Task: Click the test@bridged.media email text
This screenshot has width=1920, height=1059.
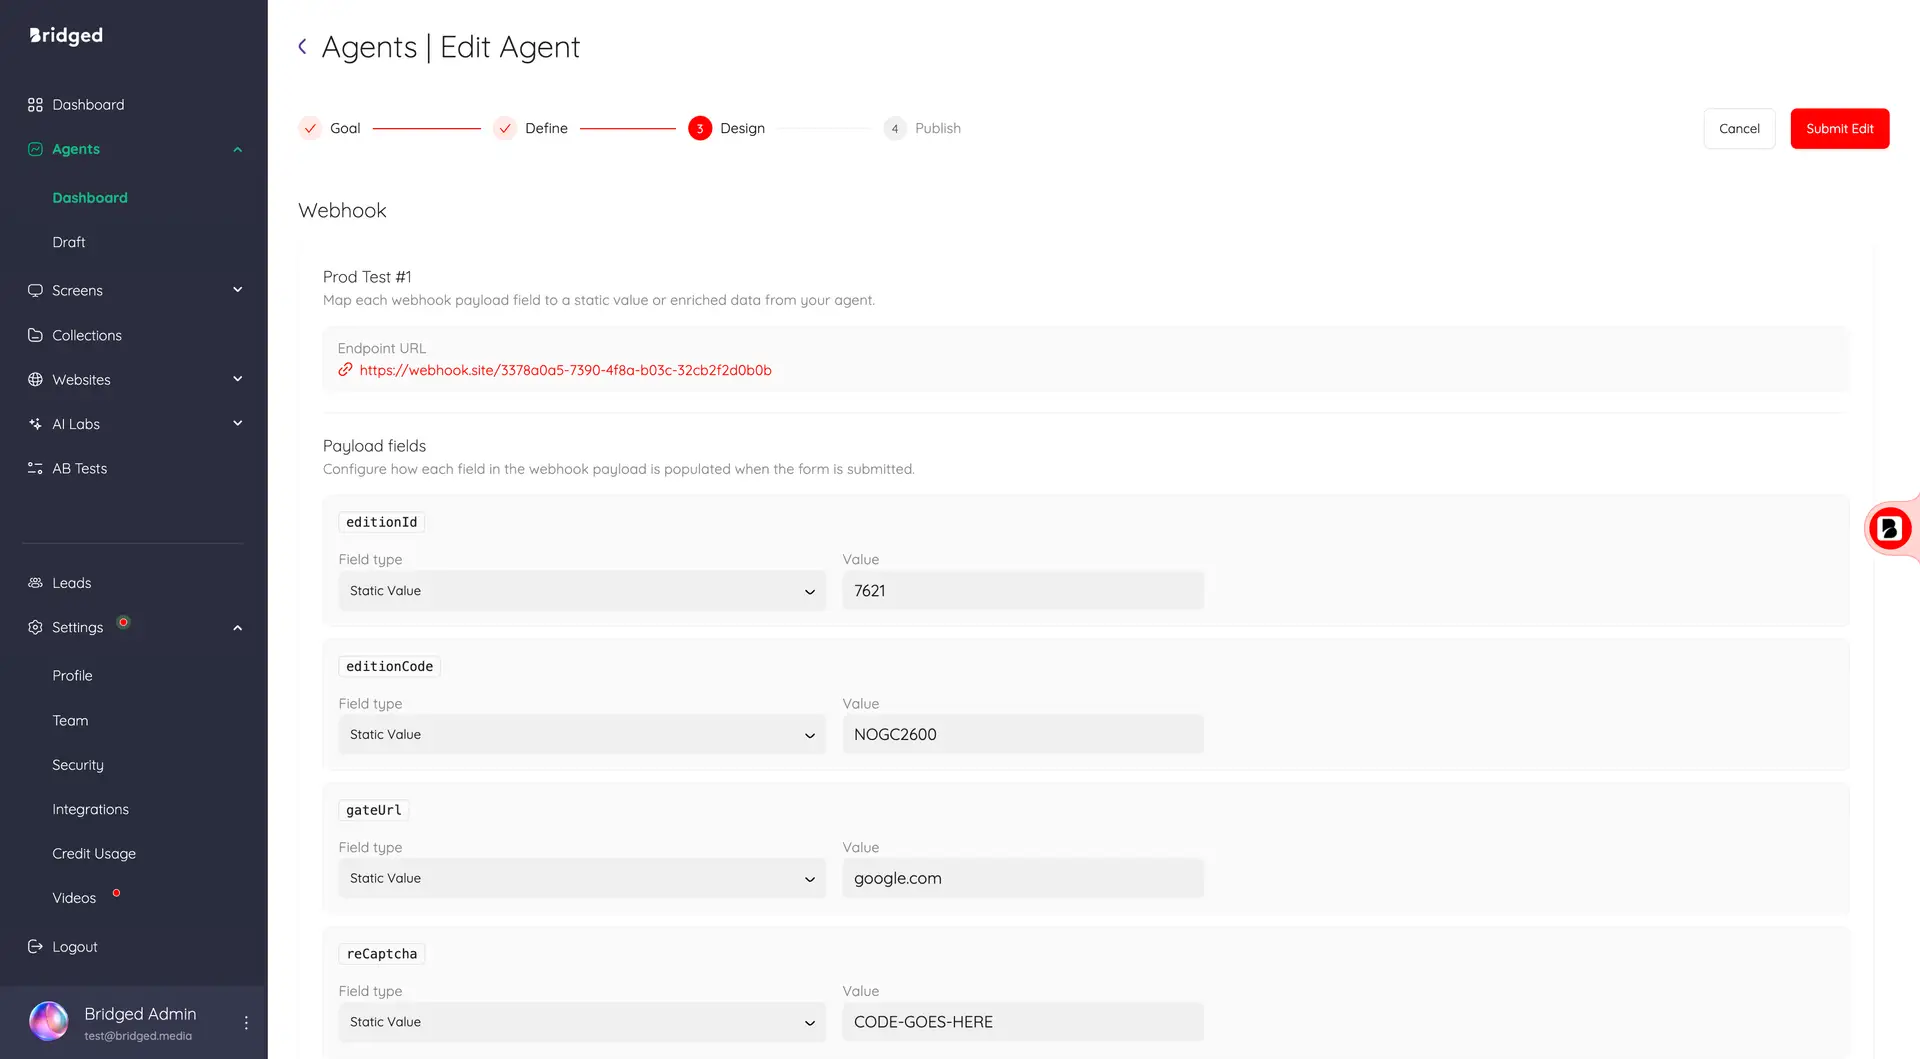Action: pos(138,1036)
